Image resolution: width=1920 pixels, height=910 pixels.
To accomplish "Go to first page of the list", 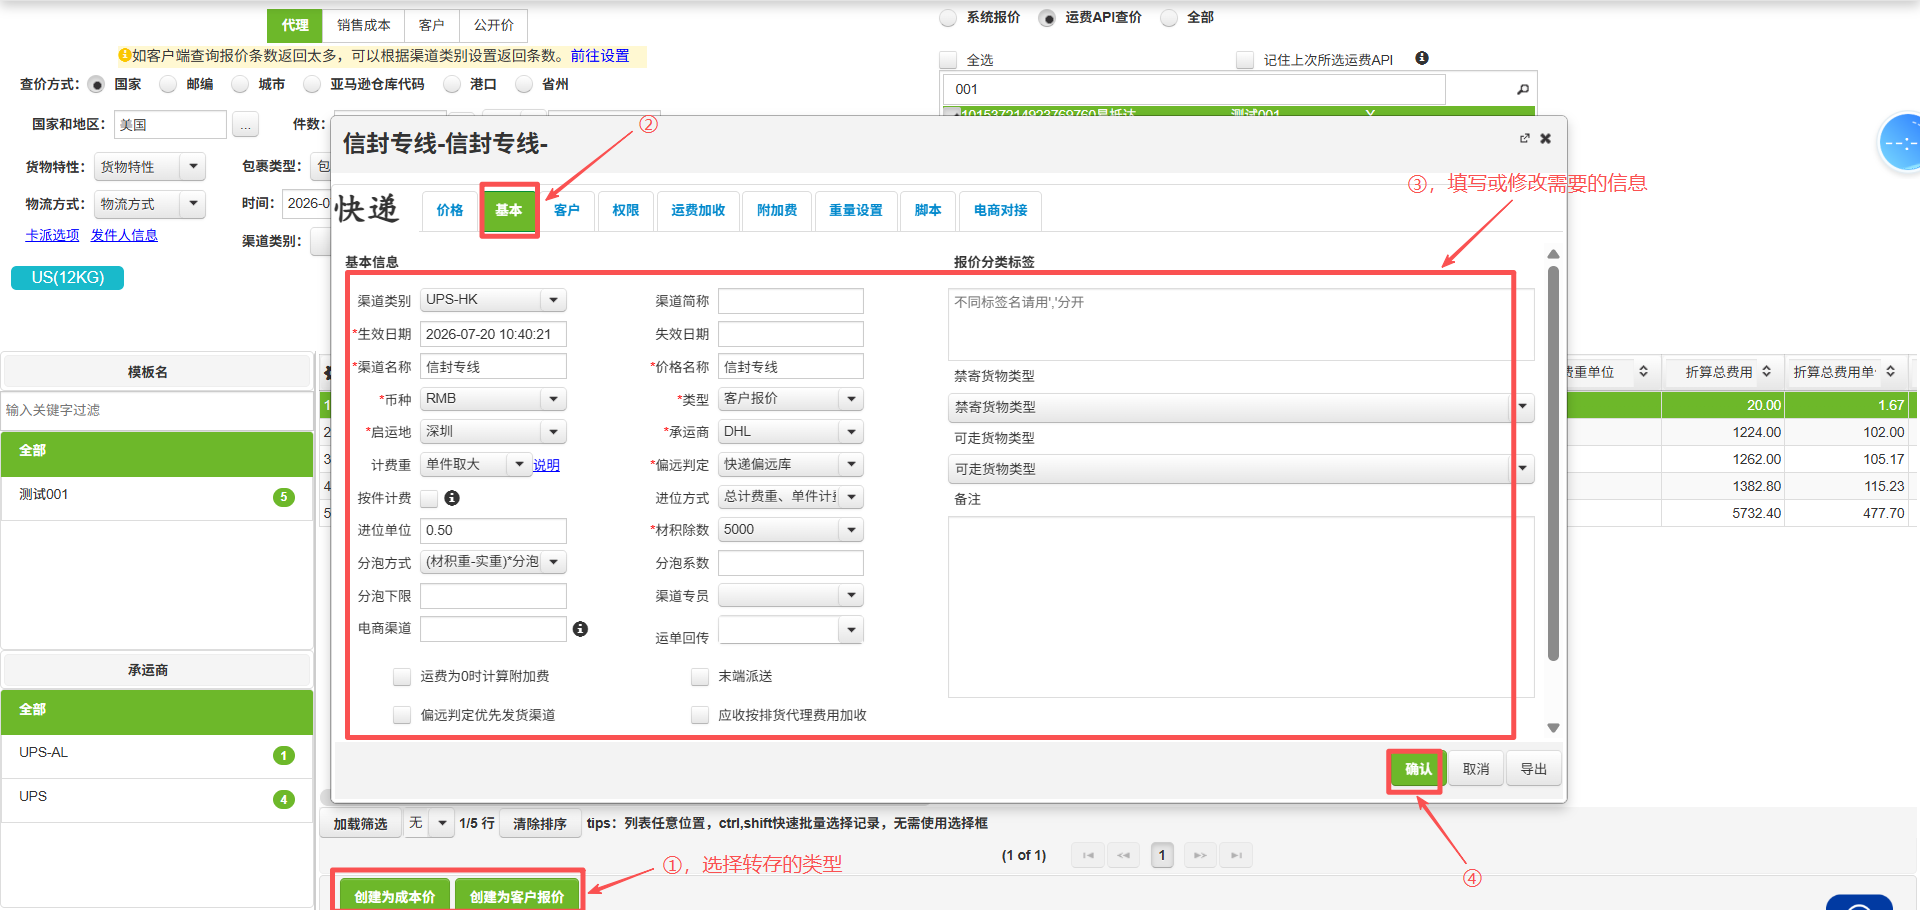I will coord(1088,855).
